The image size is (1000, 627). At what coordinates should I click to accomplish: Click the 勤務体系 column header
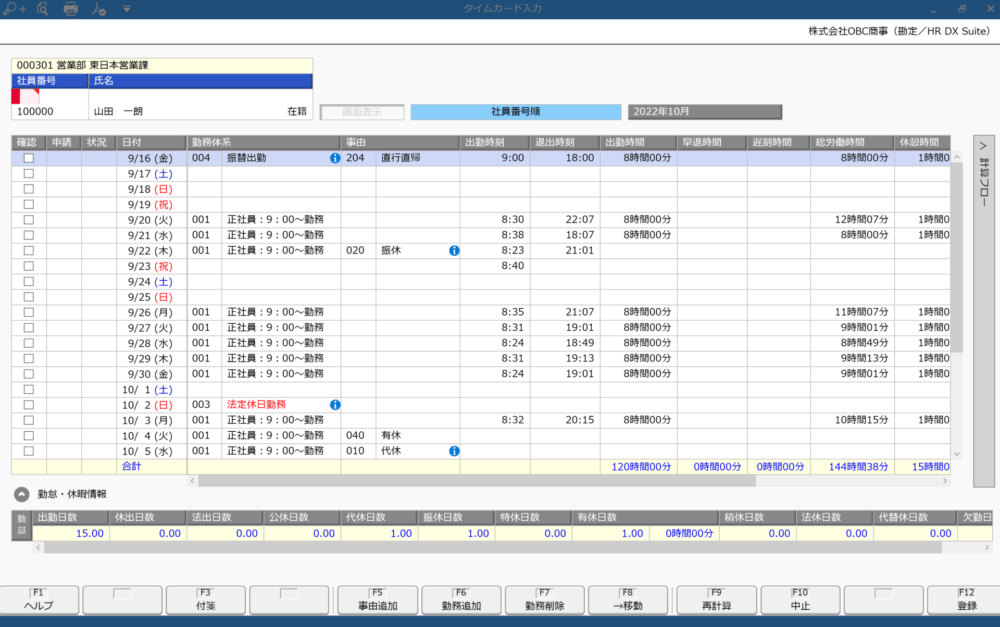263,142
